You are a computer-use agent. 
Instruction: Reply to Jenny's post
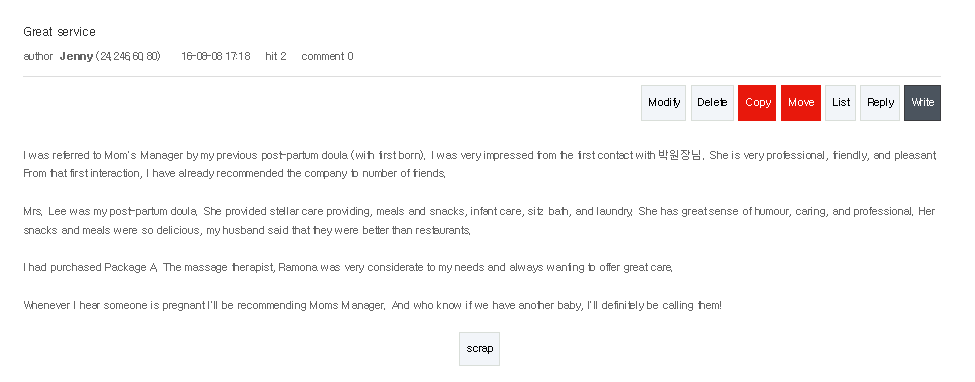tap(880, 103)
